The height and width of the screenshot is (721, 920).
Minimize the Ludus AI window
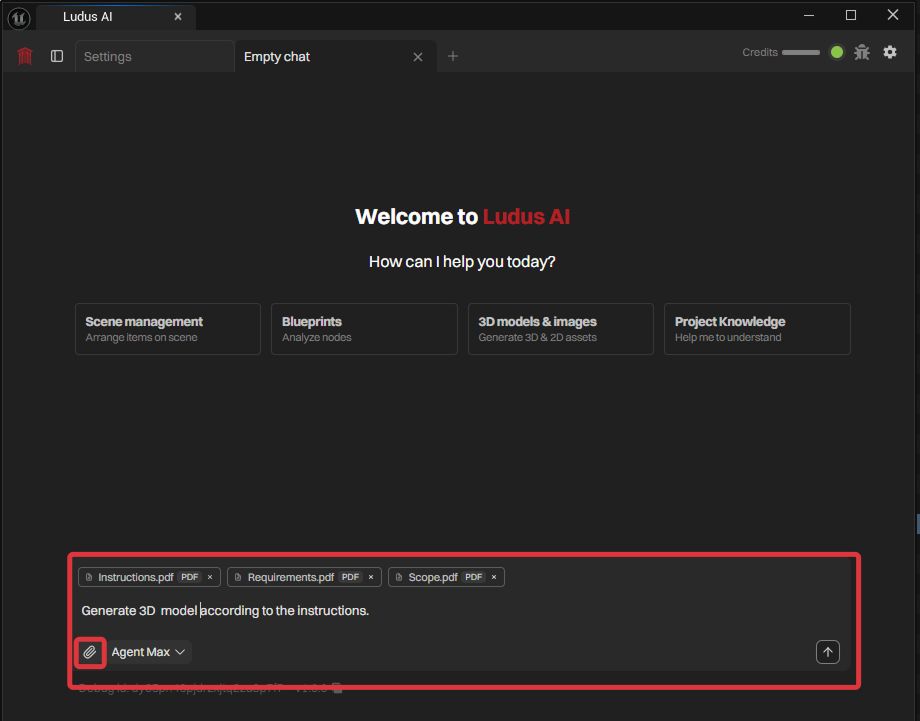click(809, 15)
